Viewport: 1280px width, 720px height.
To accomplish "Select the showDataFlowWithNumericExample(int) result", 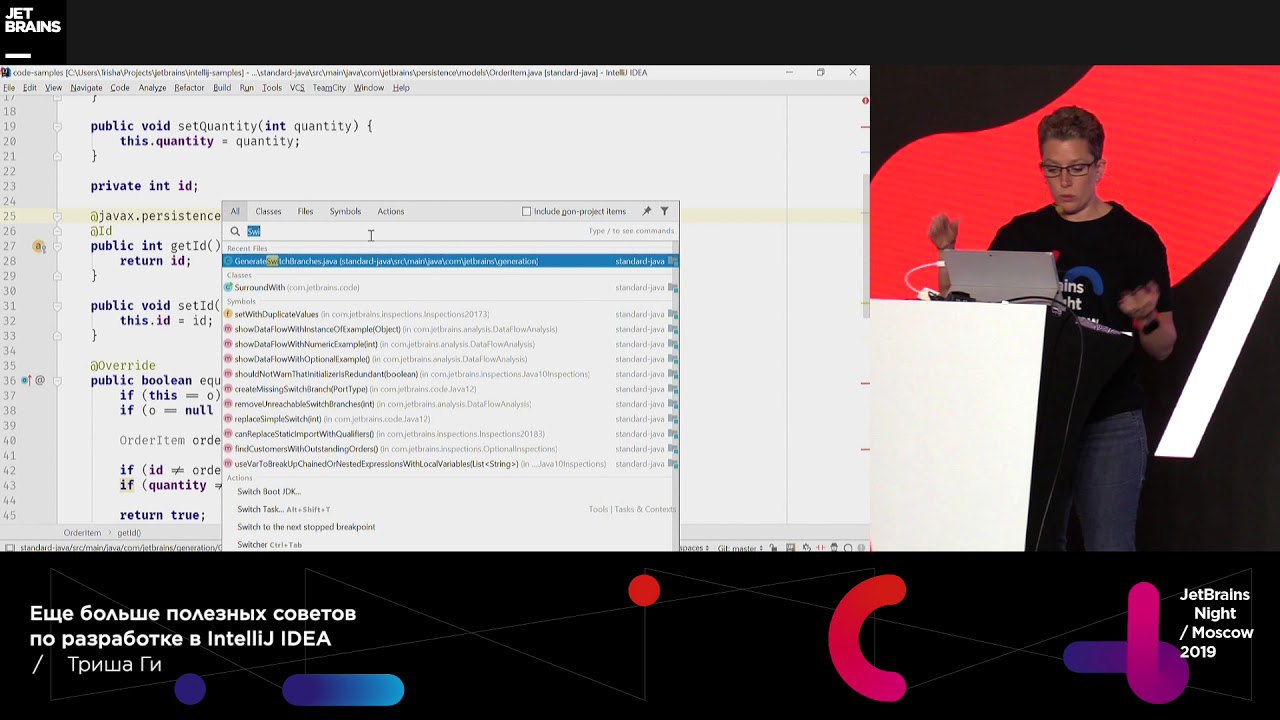I will point(450,344).
